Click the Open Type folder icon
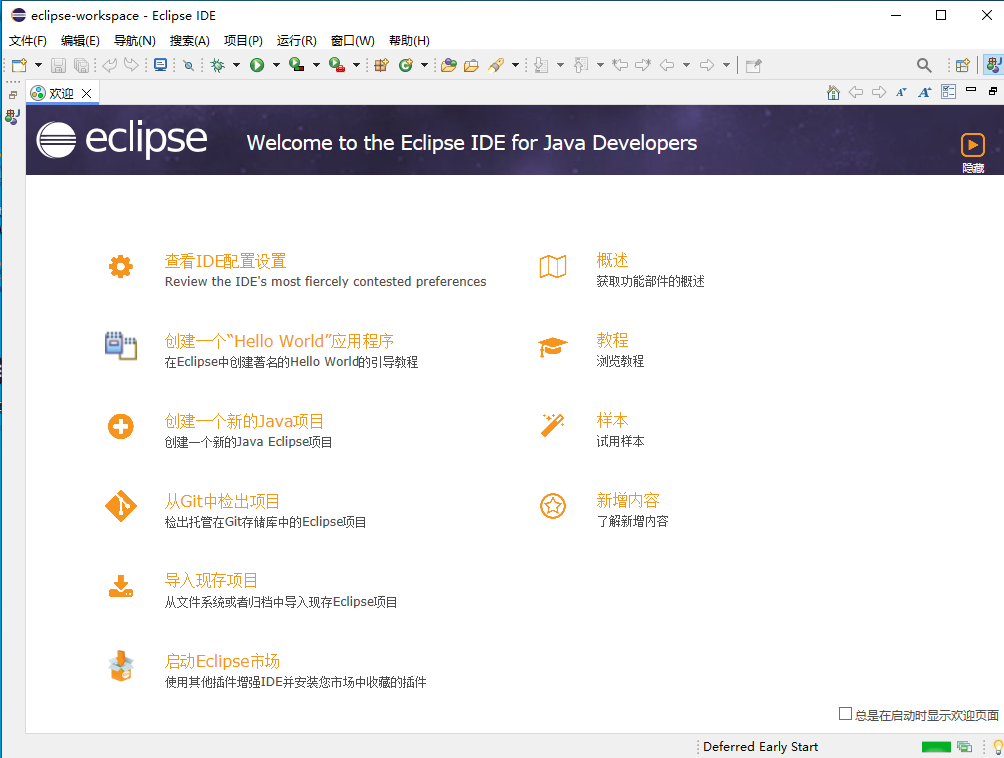The image size is (1004, 758). point(449,65)
